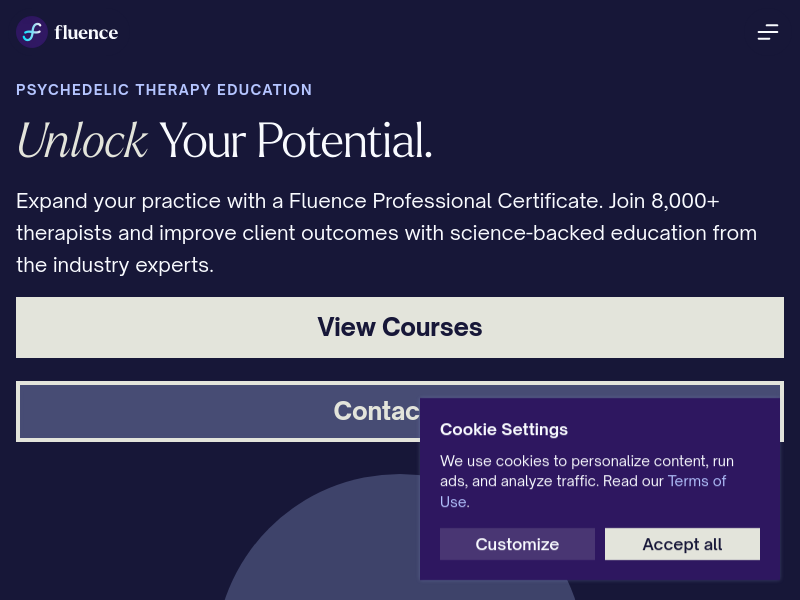Click 'the industry experts.' paragraph line
Image resolution: width=800 pixels, height=600 pixels.
click(x=115, y=265)
